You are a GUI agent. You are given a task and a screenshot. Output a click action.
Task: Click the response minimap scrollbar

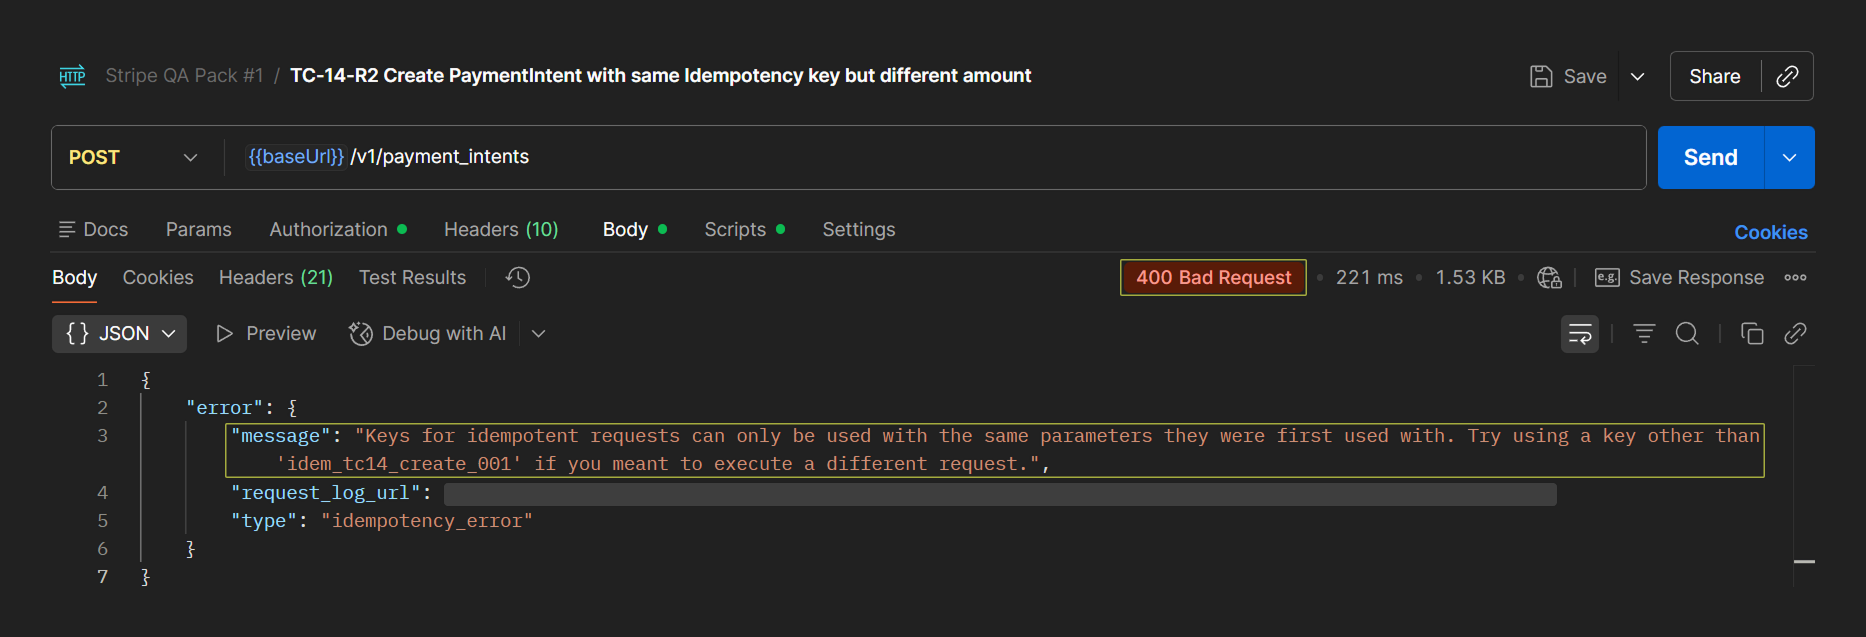(x=1804, y=476)
